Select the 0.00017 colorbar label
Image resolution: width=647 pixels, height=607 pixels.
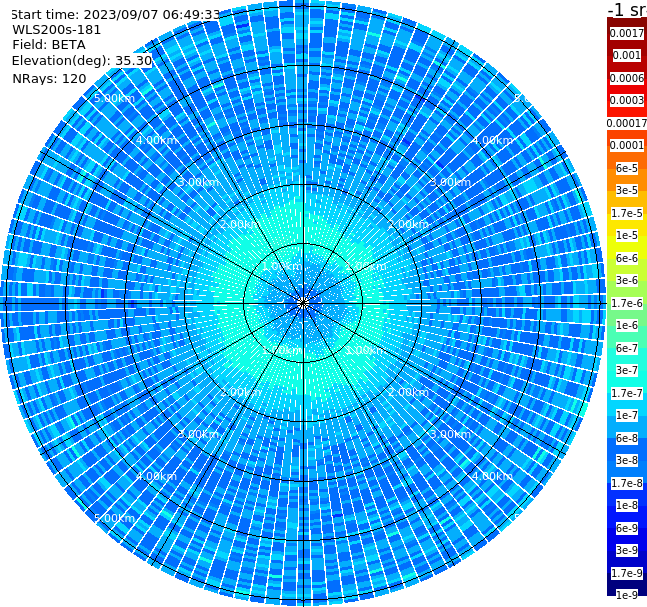627,123
